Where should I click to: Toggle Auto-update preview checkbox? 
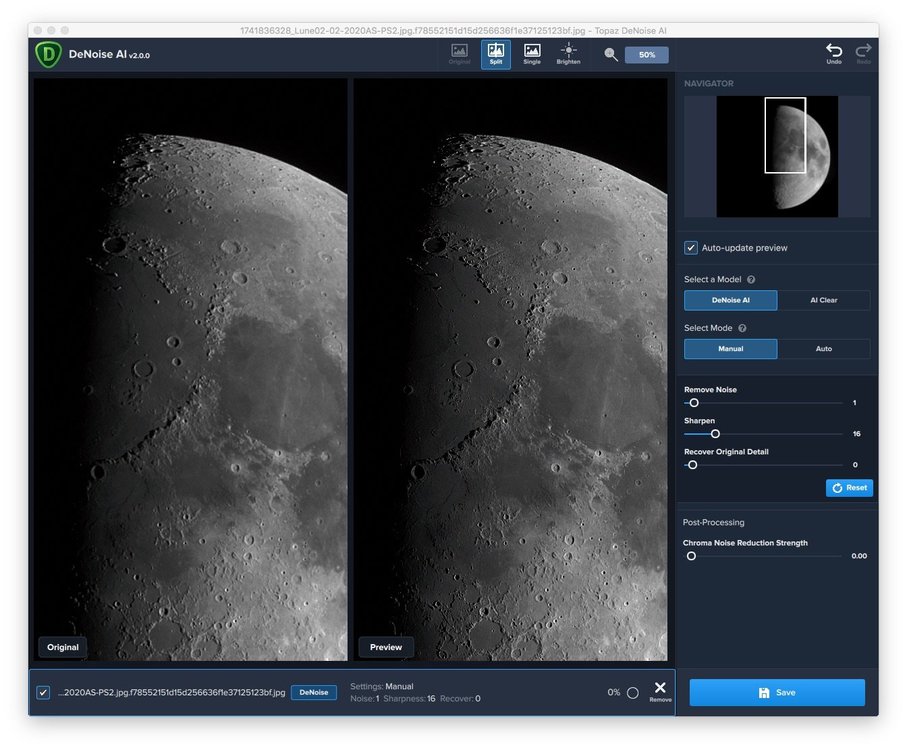pos(691,248)
